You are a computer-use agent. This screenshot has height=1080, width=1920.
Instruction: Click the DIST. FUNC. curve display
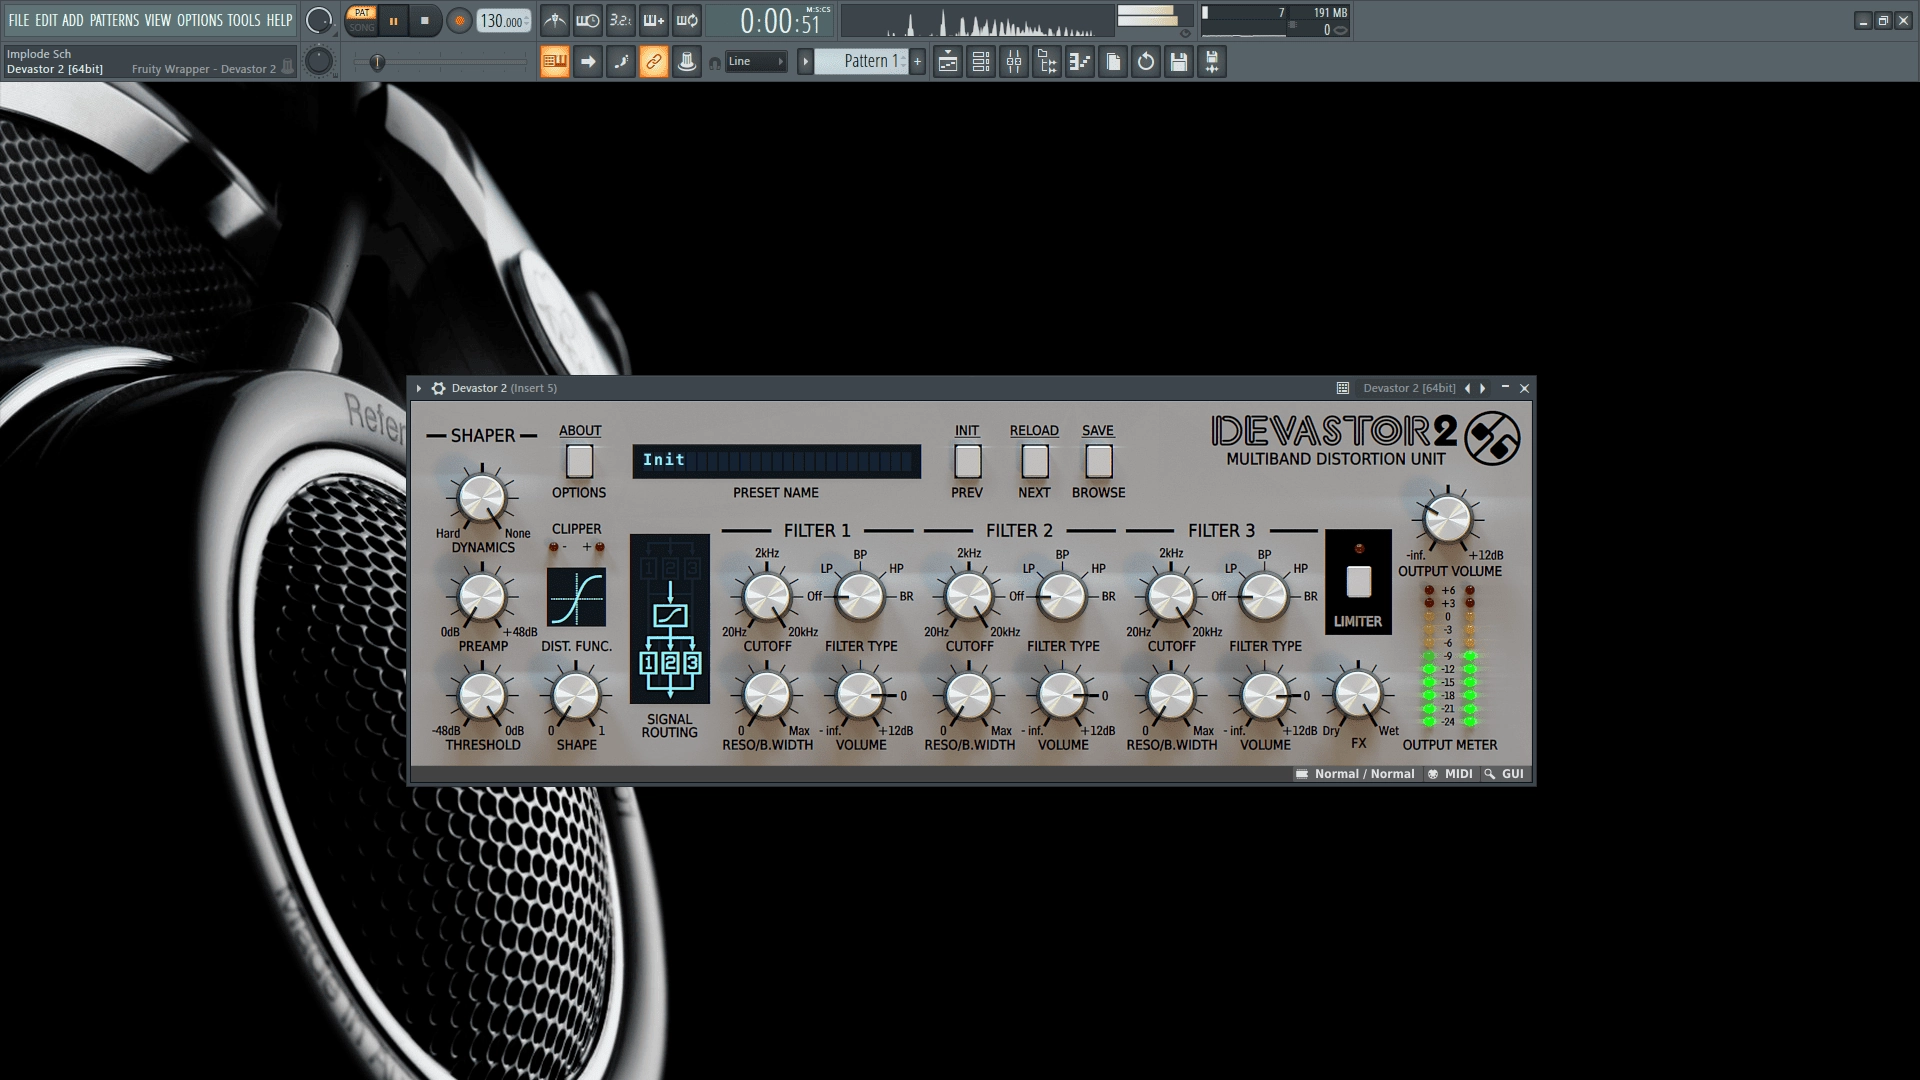(577, 598)
